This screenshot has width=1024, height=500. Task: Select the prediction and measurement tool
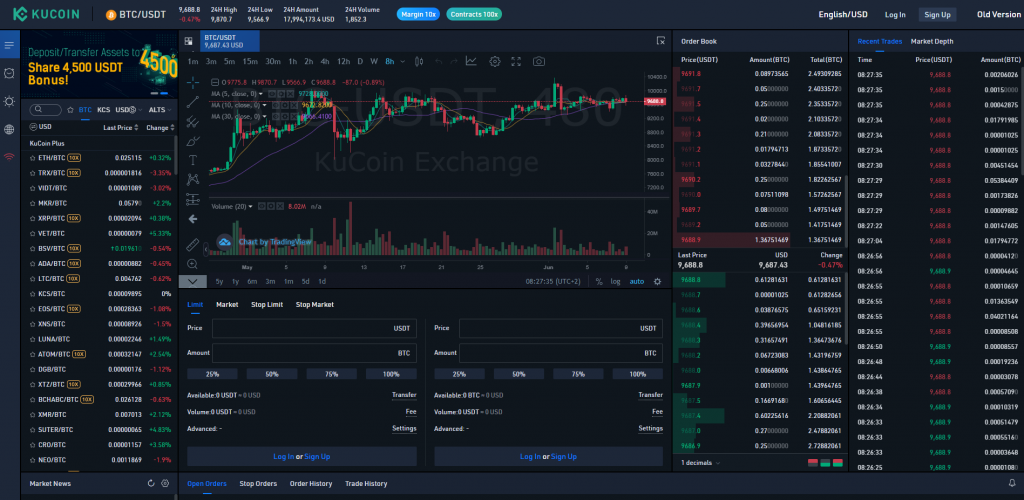[x=193, y=199]
